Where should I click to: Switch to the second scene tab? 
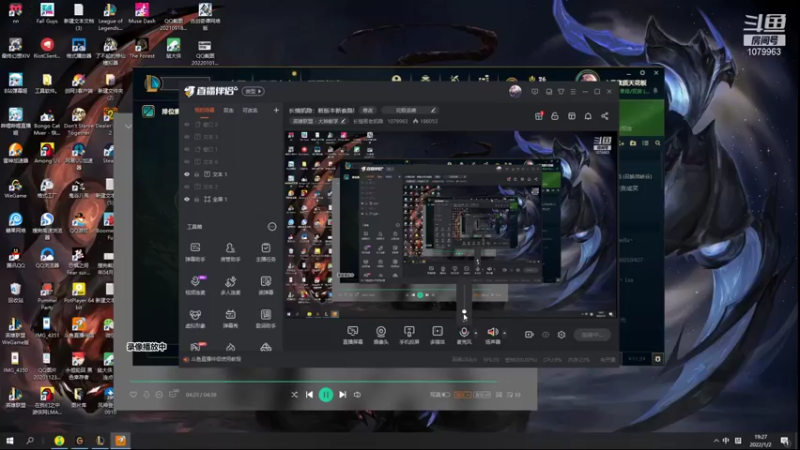coord(228,110)
